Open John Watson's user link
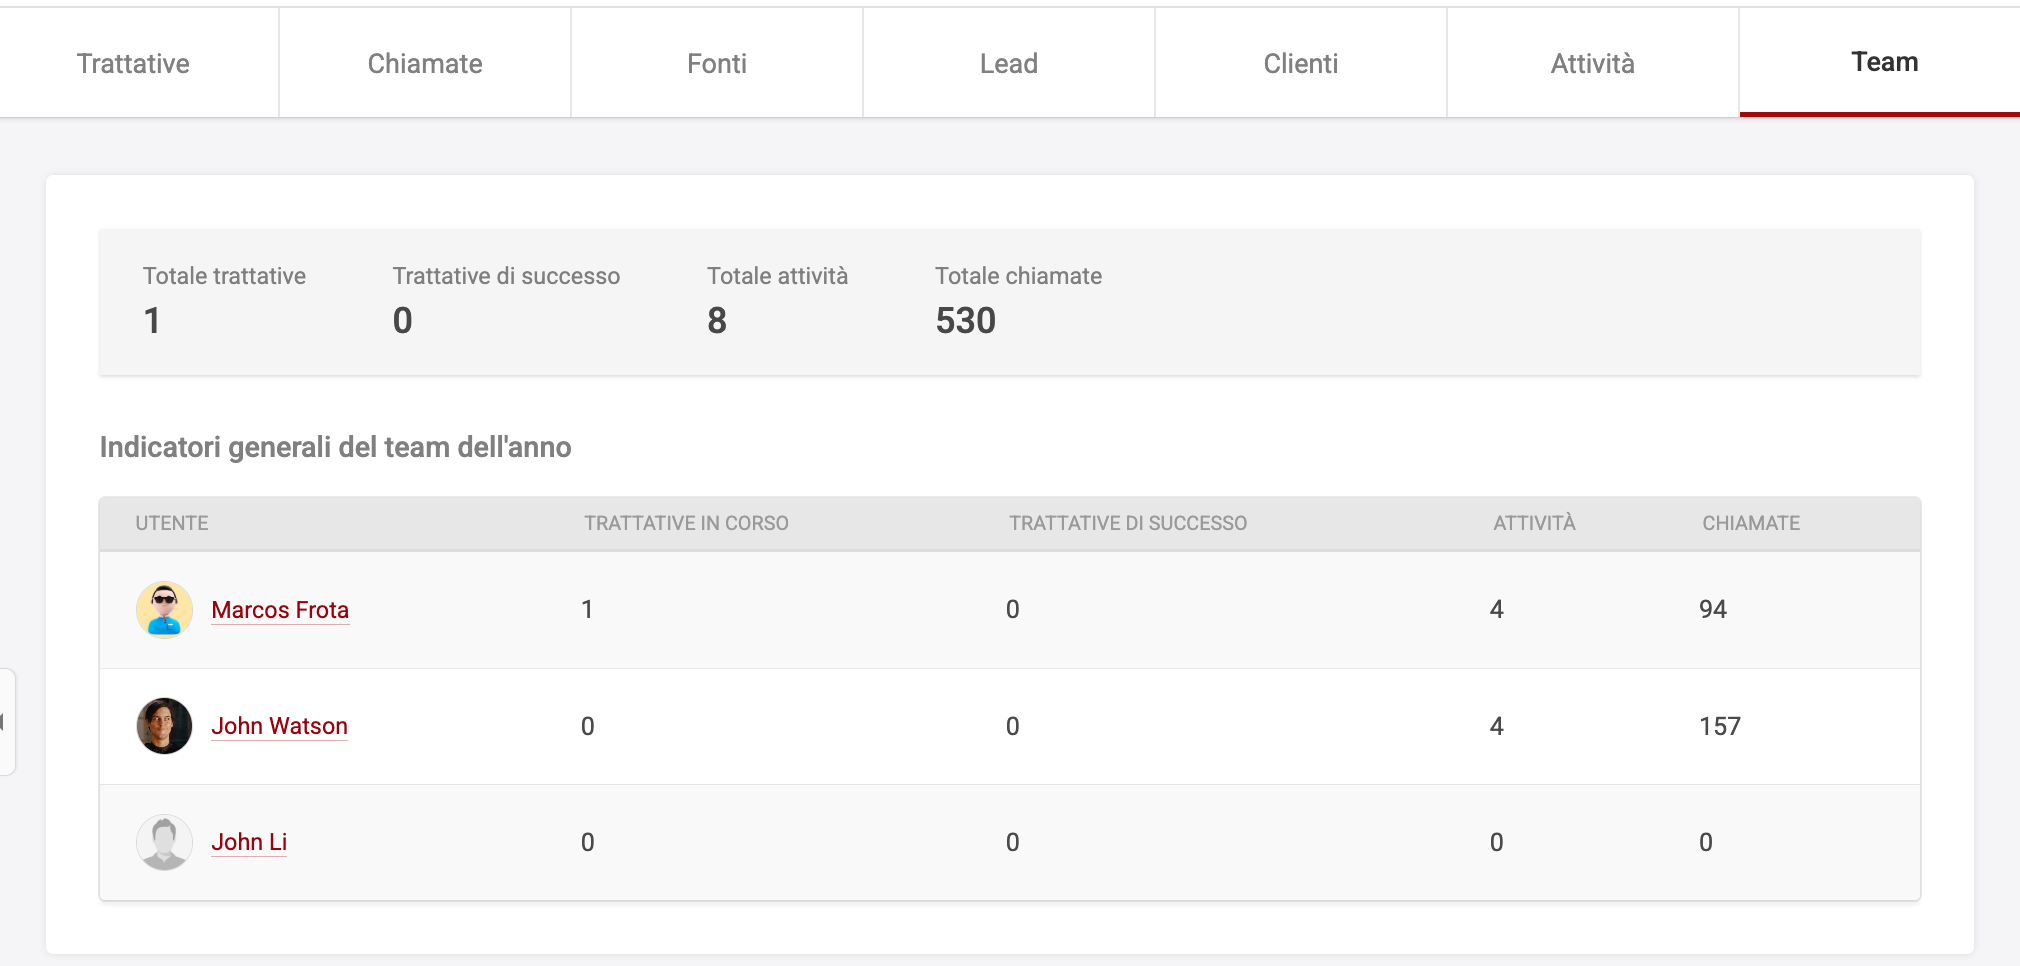 tap(279, 726)
